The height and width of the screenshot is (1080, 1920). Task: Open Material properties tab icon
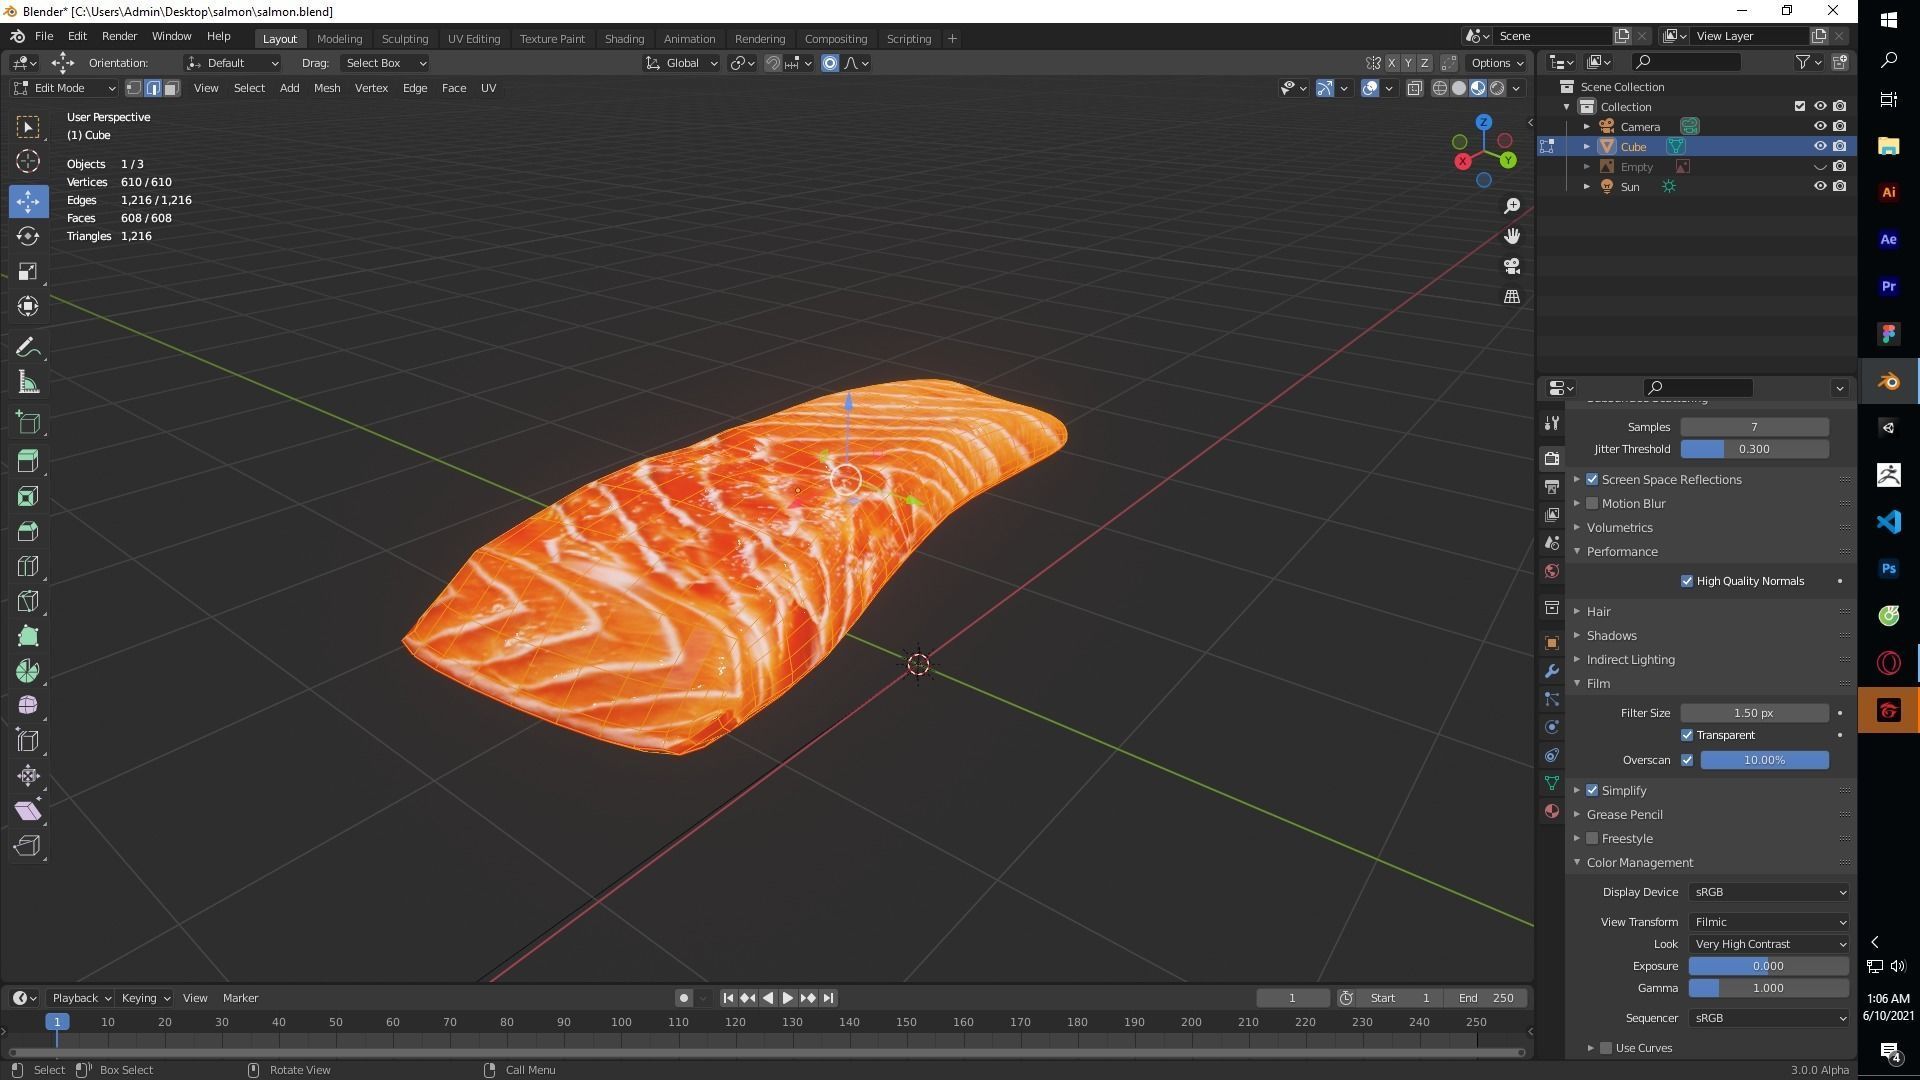click(x=1551, y=811)
